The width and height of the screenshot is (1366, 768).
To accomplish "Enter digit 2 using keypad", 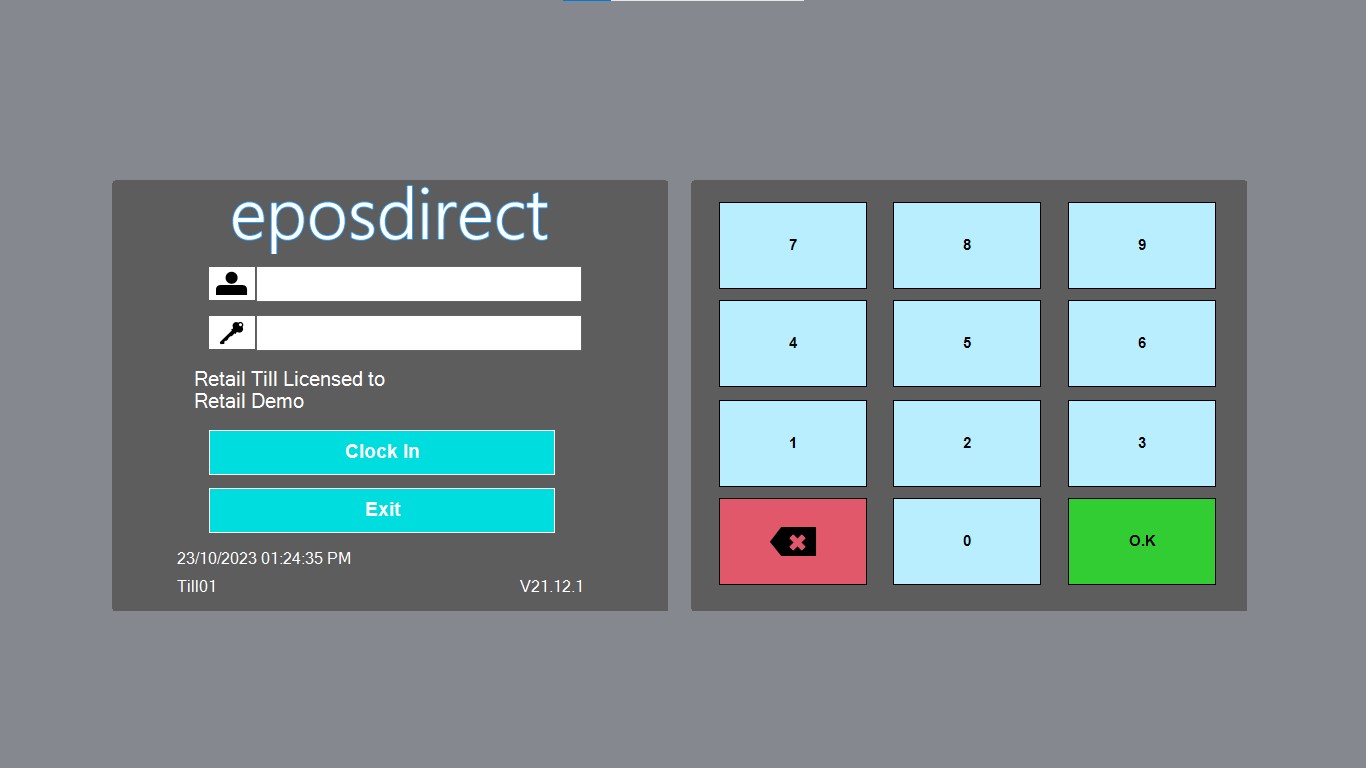I will pos(967,443).
